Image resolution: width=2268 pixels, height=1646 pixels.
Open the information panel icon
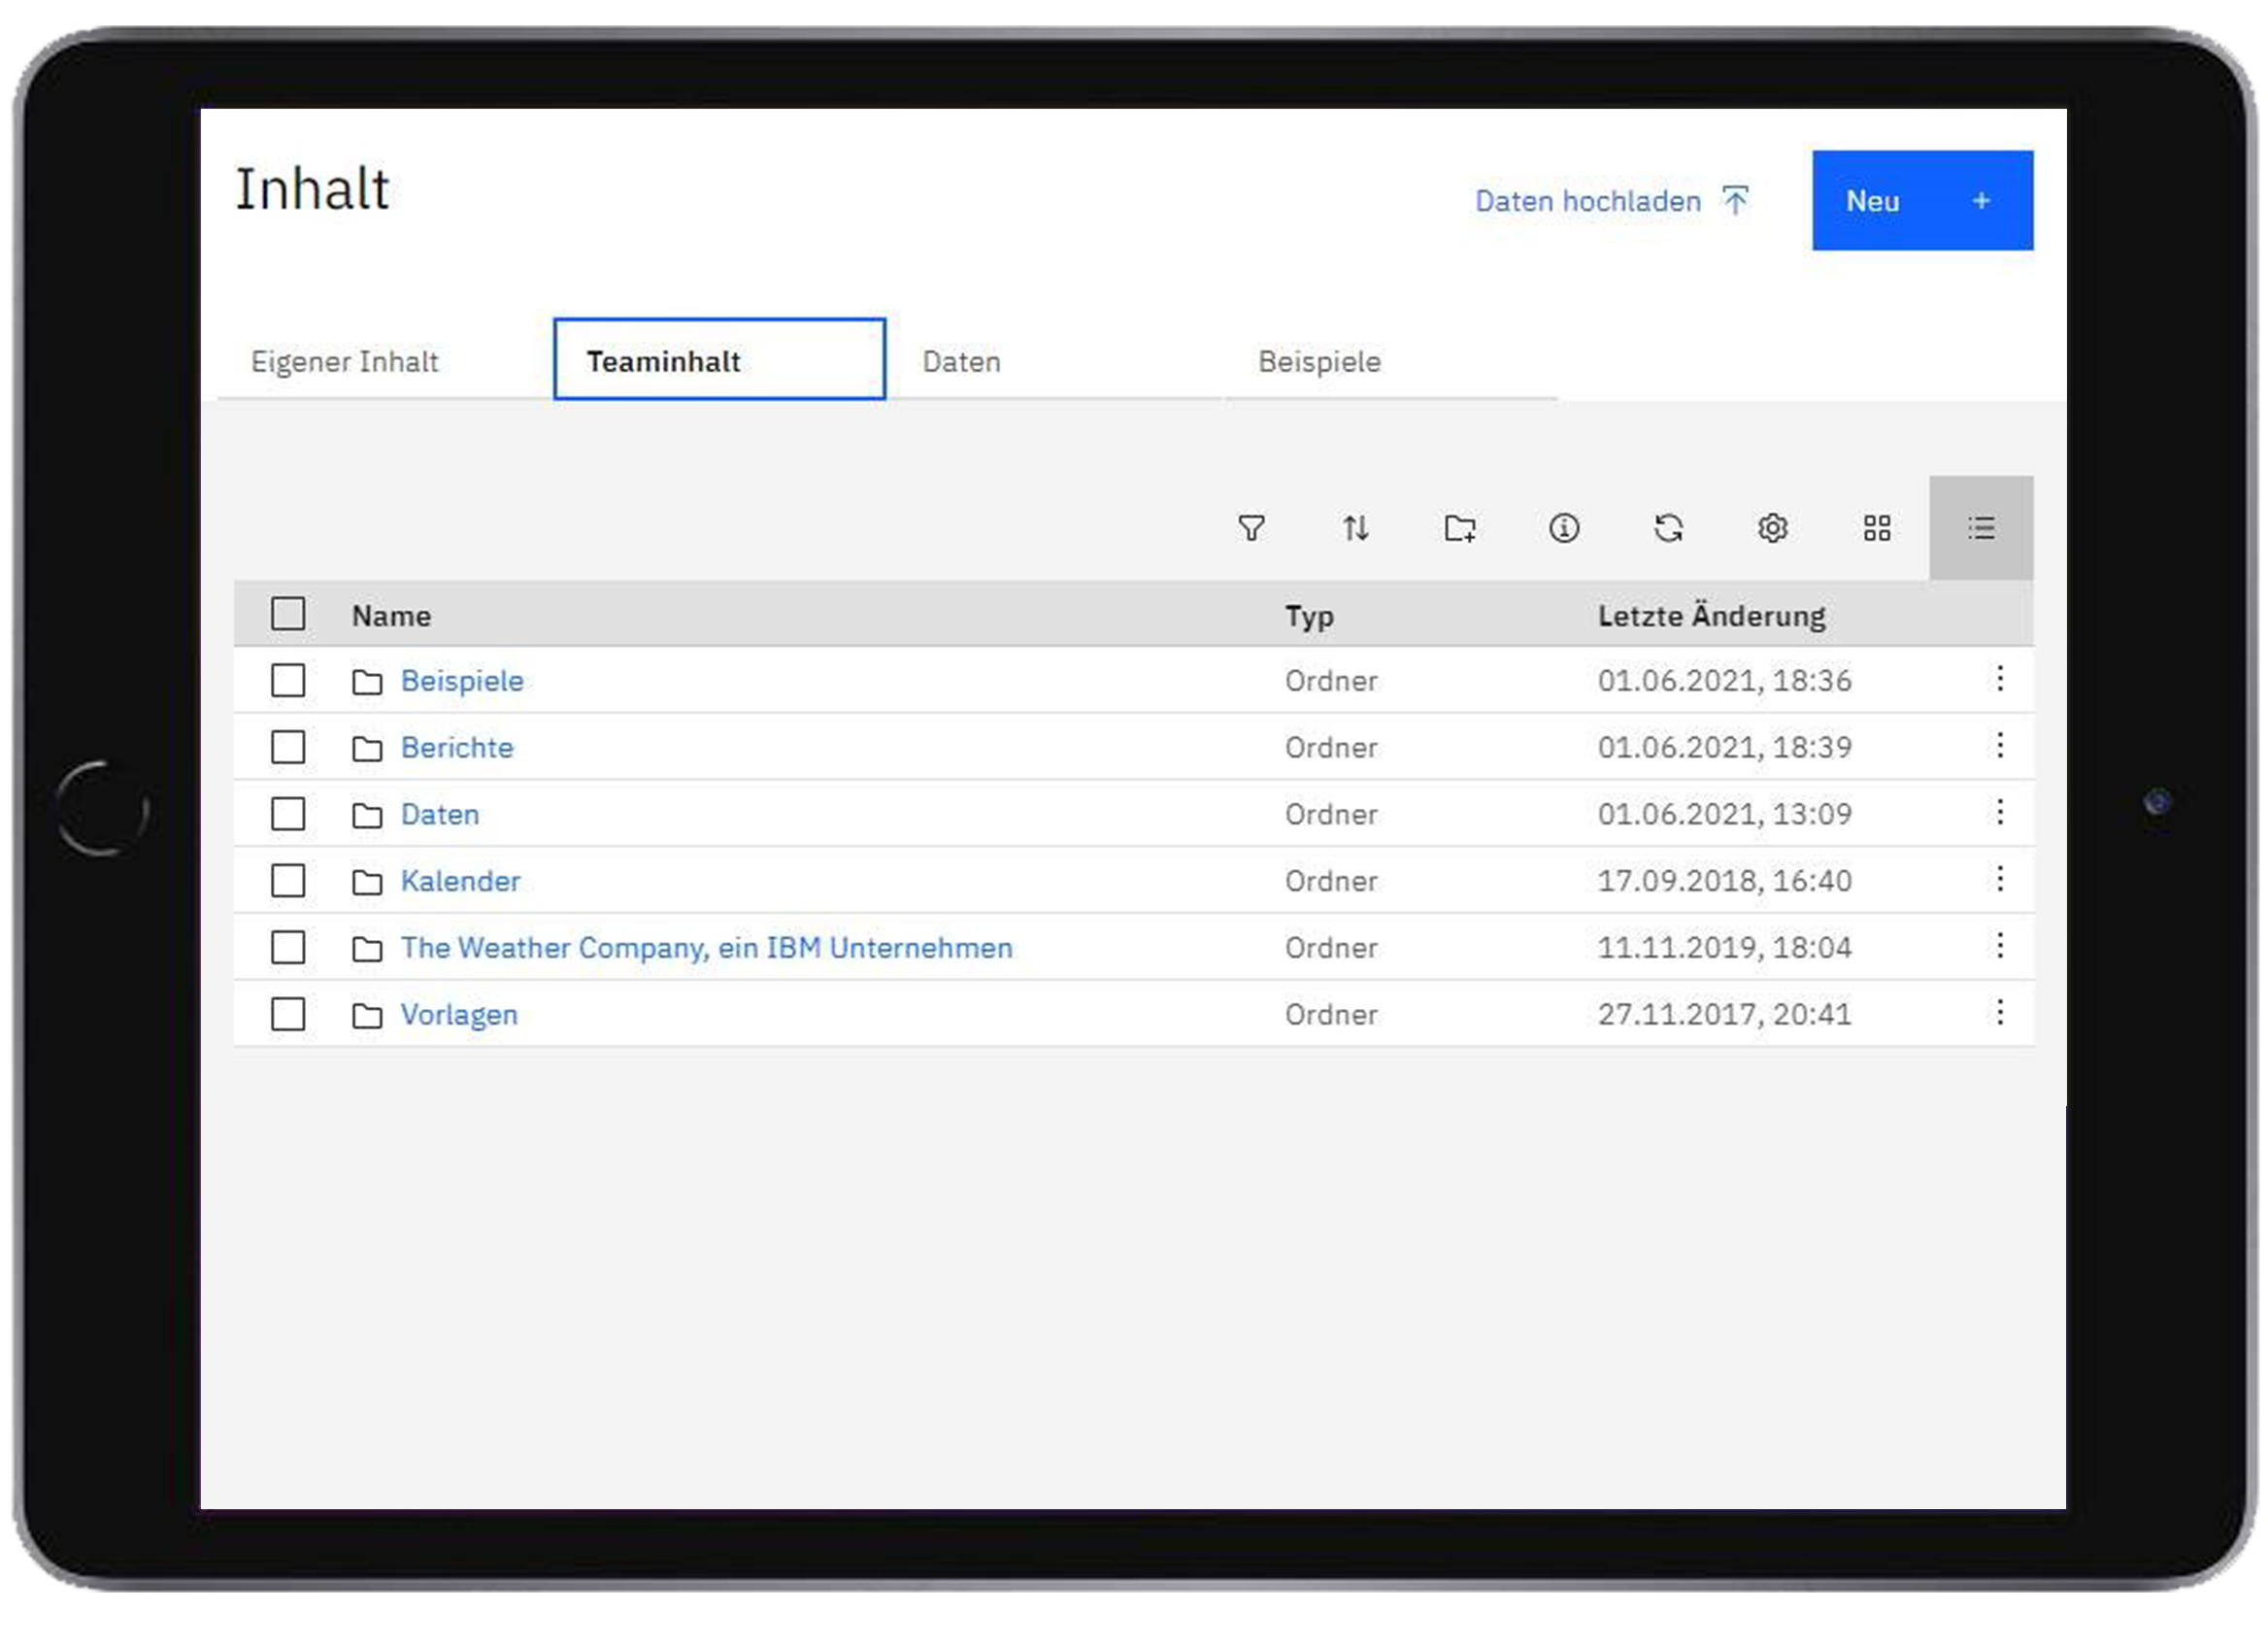[1564, 529]
